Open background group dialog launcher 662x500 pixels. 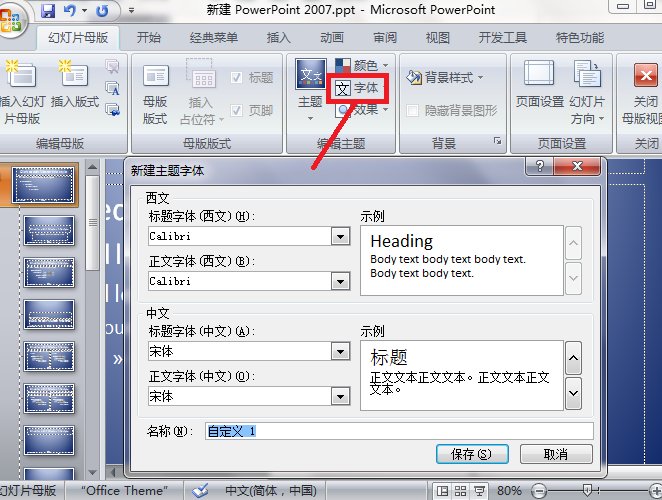(497, 141)
